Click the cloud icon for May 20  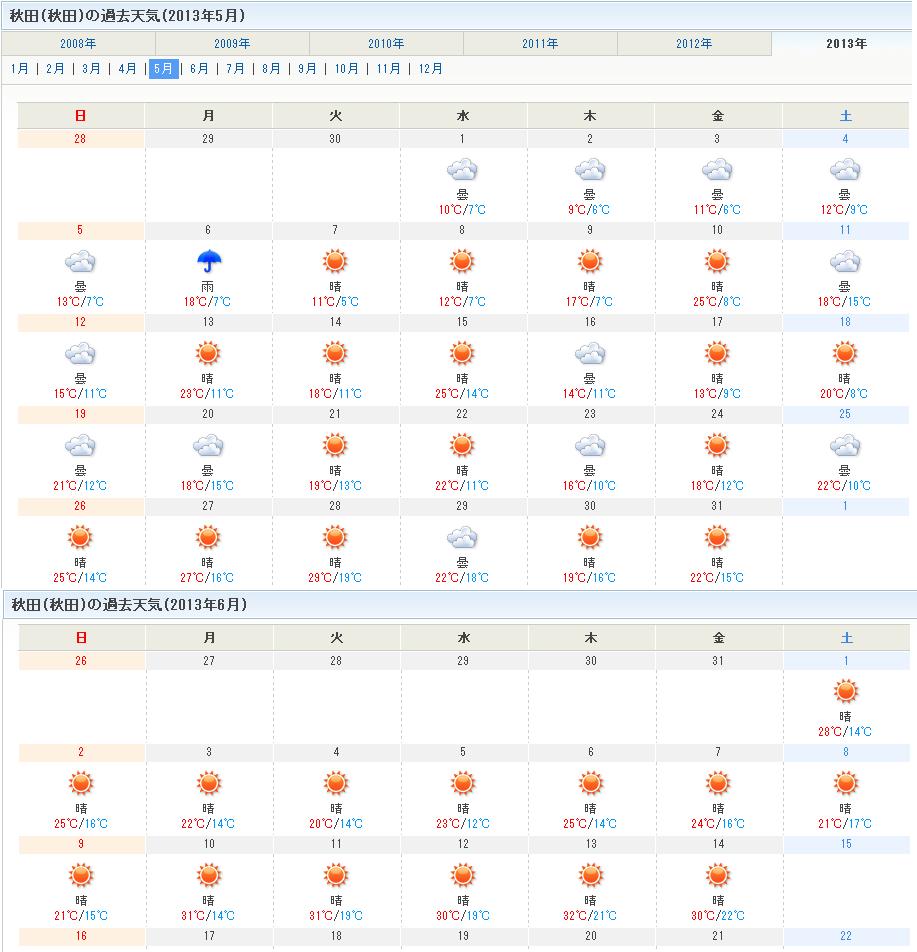[x=208, y=446]
